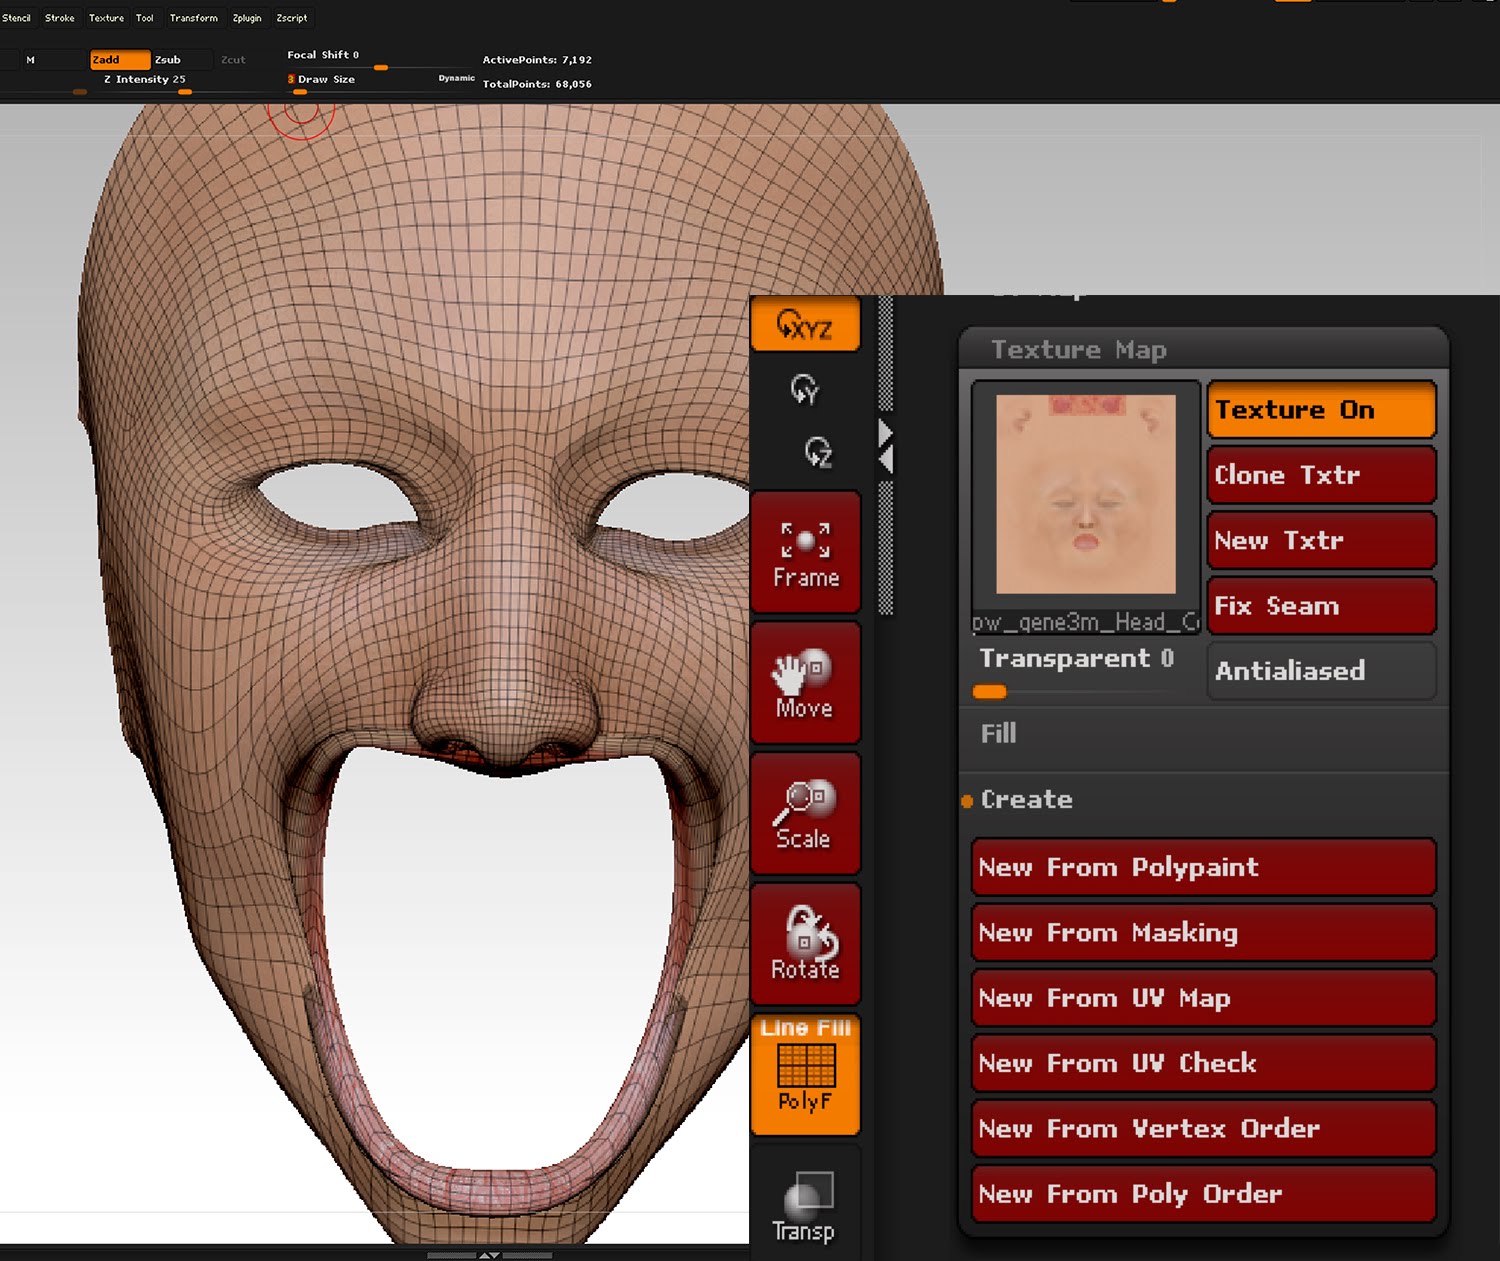
Task: Collapse the Texture Map panel header
Action: coord(1078,350)
